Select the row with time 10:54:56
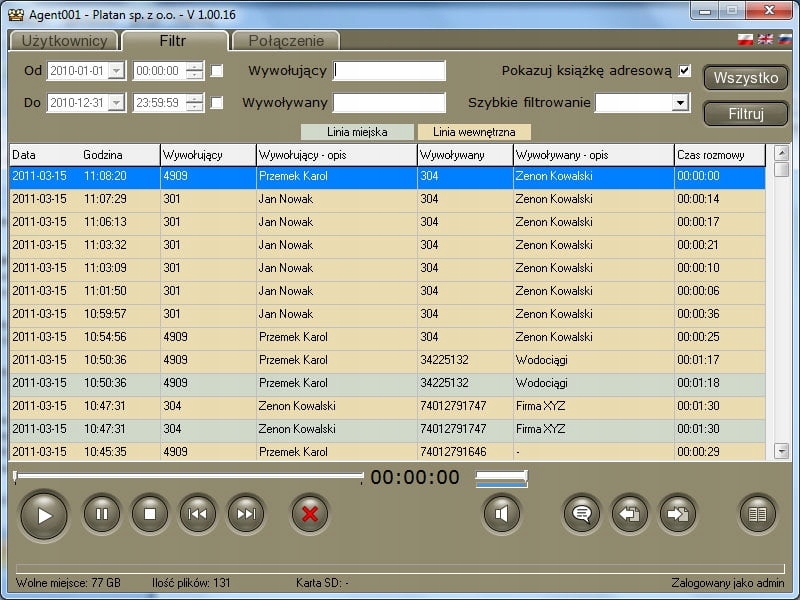The height and width of the screenshot is (600, 800). 387,337
